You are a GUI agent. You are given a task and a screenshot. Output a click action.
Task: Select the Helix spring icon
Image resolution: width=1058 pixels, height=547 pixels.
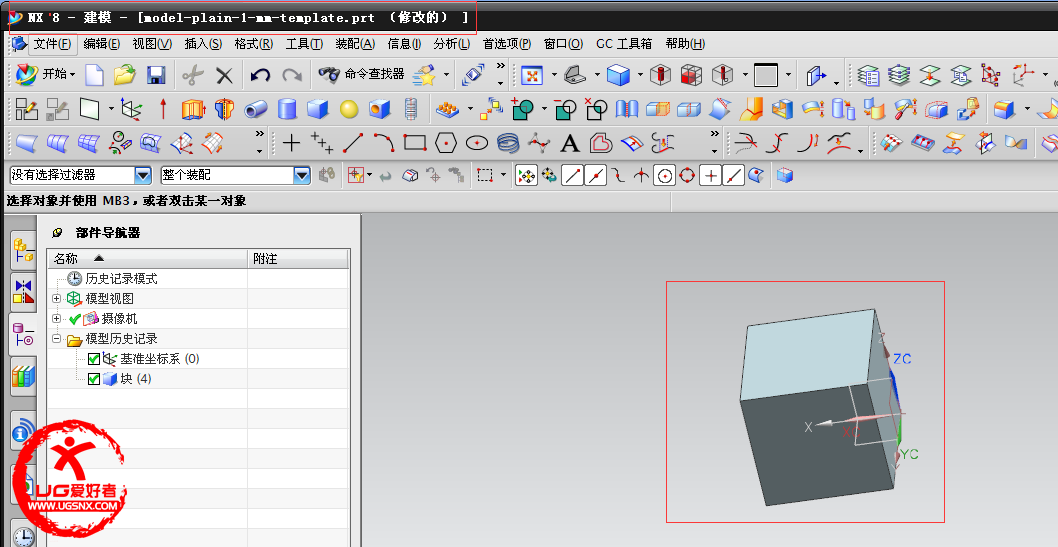click(x=508, y=143)
